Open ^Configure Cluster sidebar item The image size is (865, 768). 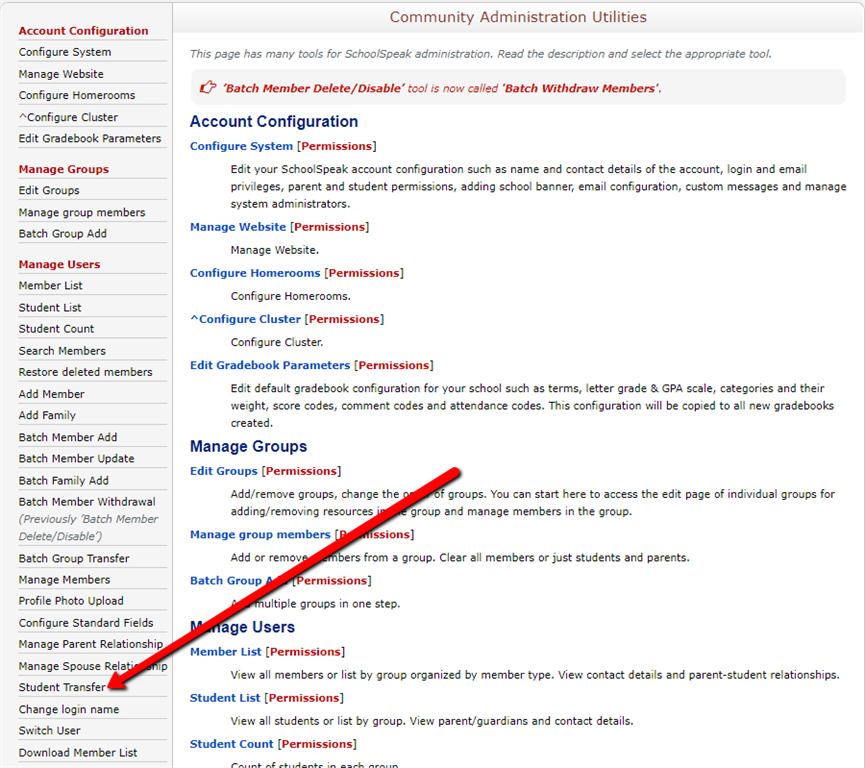(x=68, y=117)
